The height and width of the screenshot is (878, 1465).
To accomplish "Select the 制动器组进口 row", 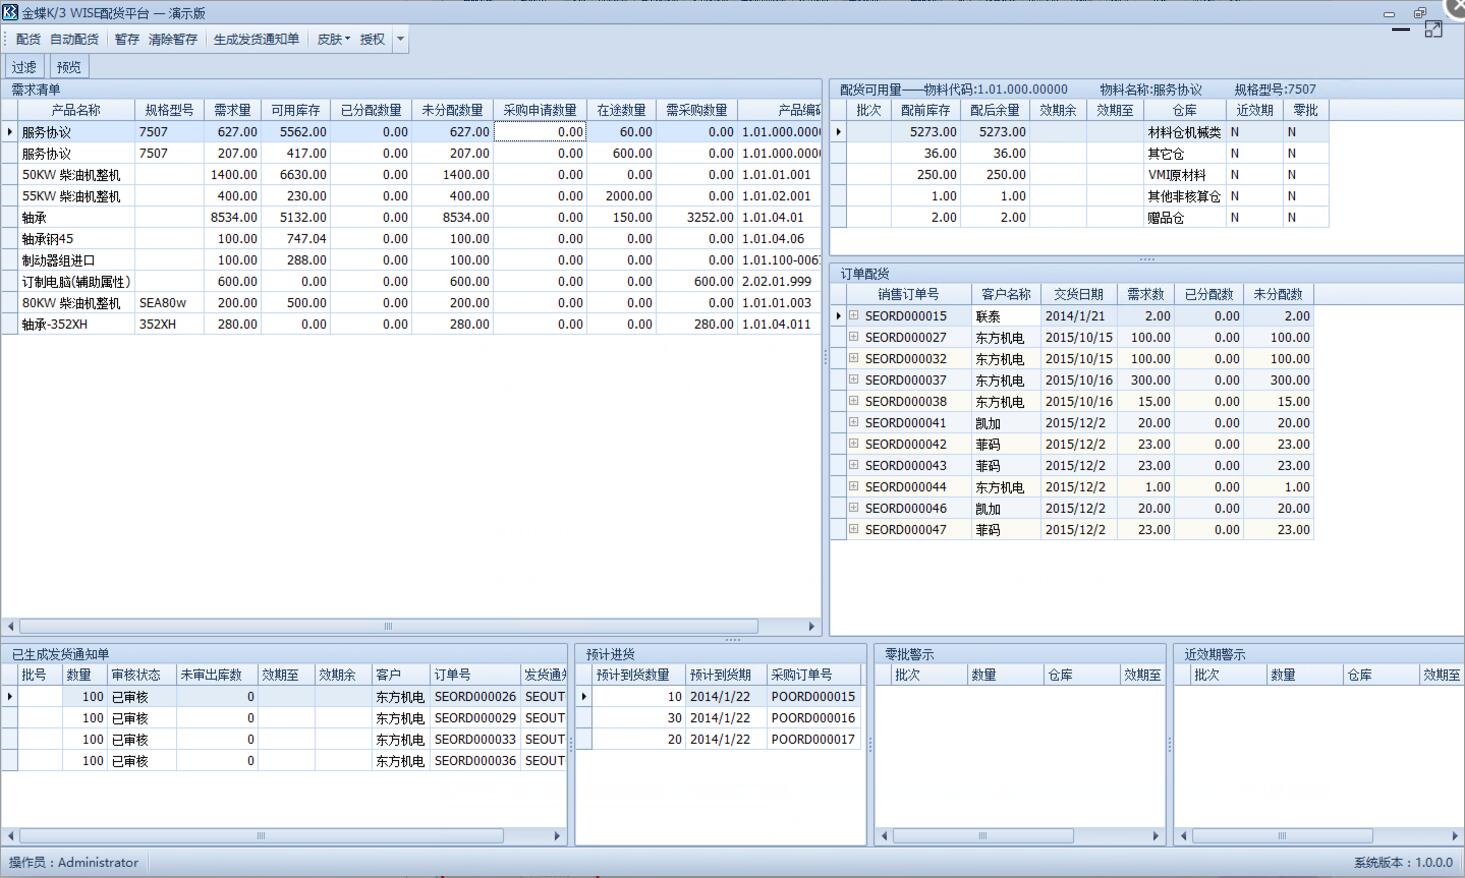I will (411, 260).
